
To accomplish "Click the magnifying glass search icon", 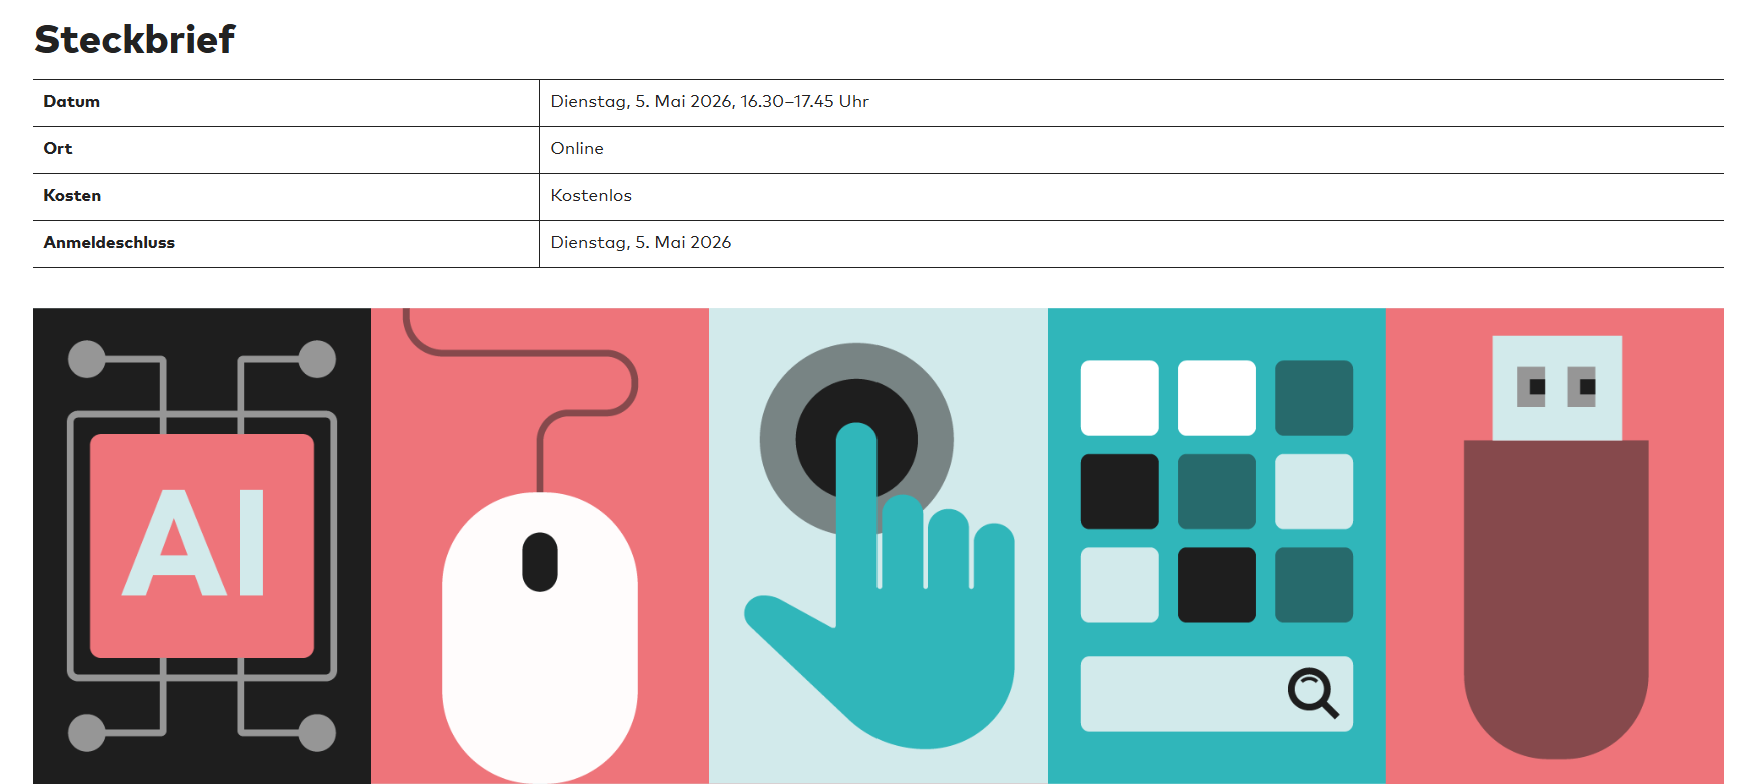I will [x=1312, y=692].
